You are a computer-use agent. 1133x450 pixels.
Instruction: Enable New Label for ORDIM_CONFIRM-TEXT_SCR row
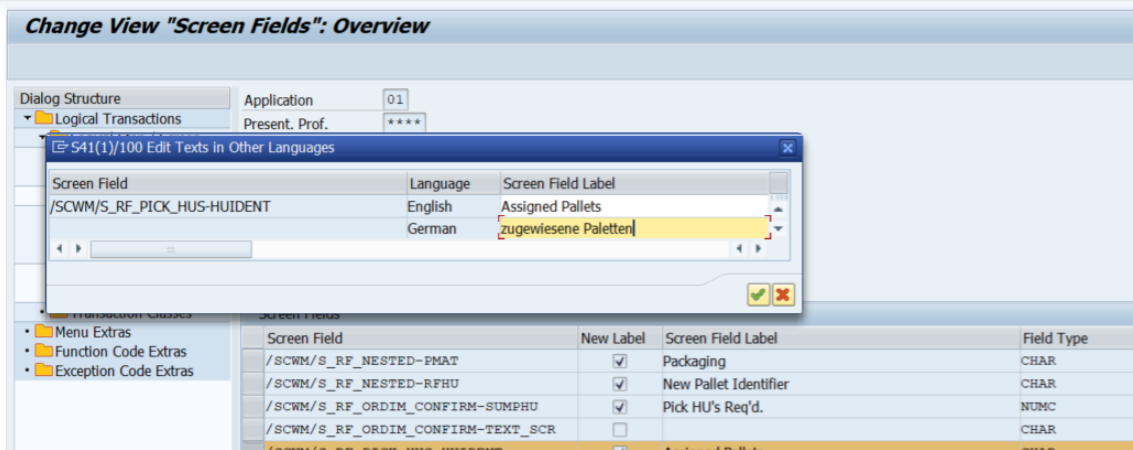click(619, 429)
